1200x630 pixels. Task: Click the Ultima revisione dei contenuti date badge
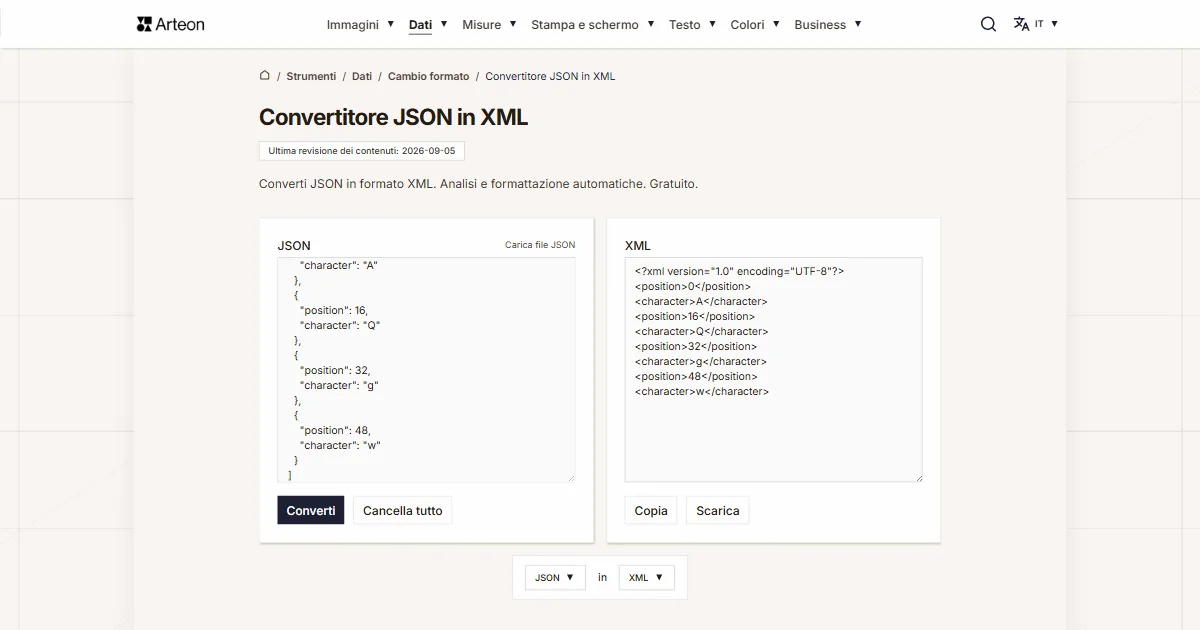tap(362, 151)
